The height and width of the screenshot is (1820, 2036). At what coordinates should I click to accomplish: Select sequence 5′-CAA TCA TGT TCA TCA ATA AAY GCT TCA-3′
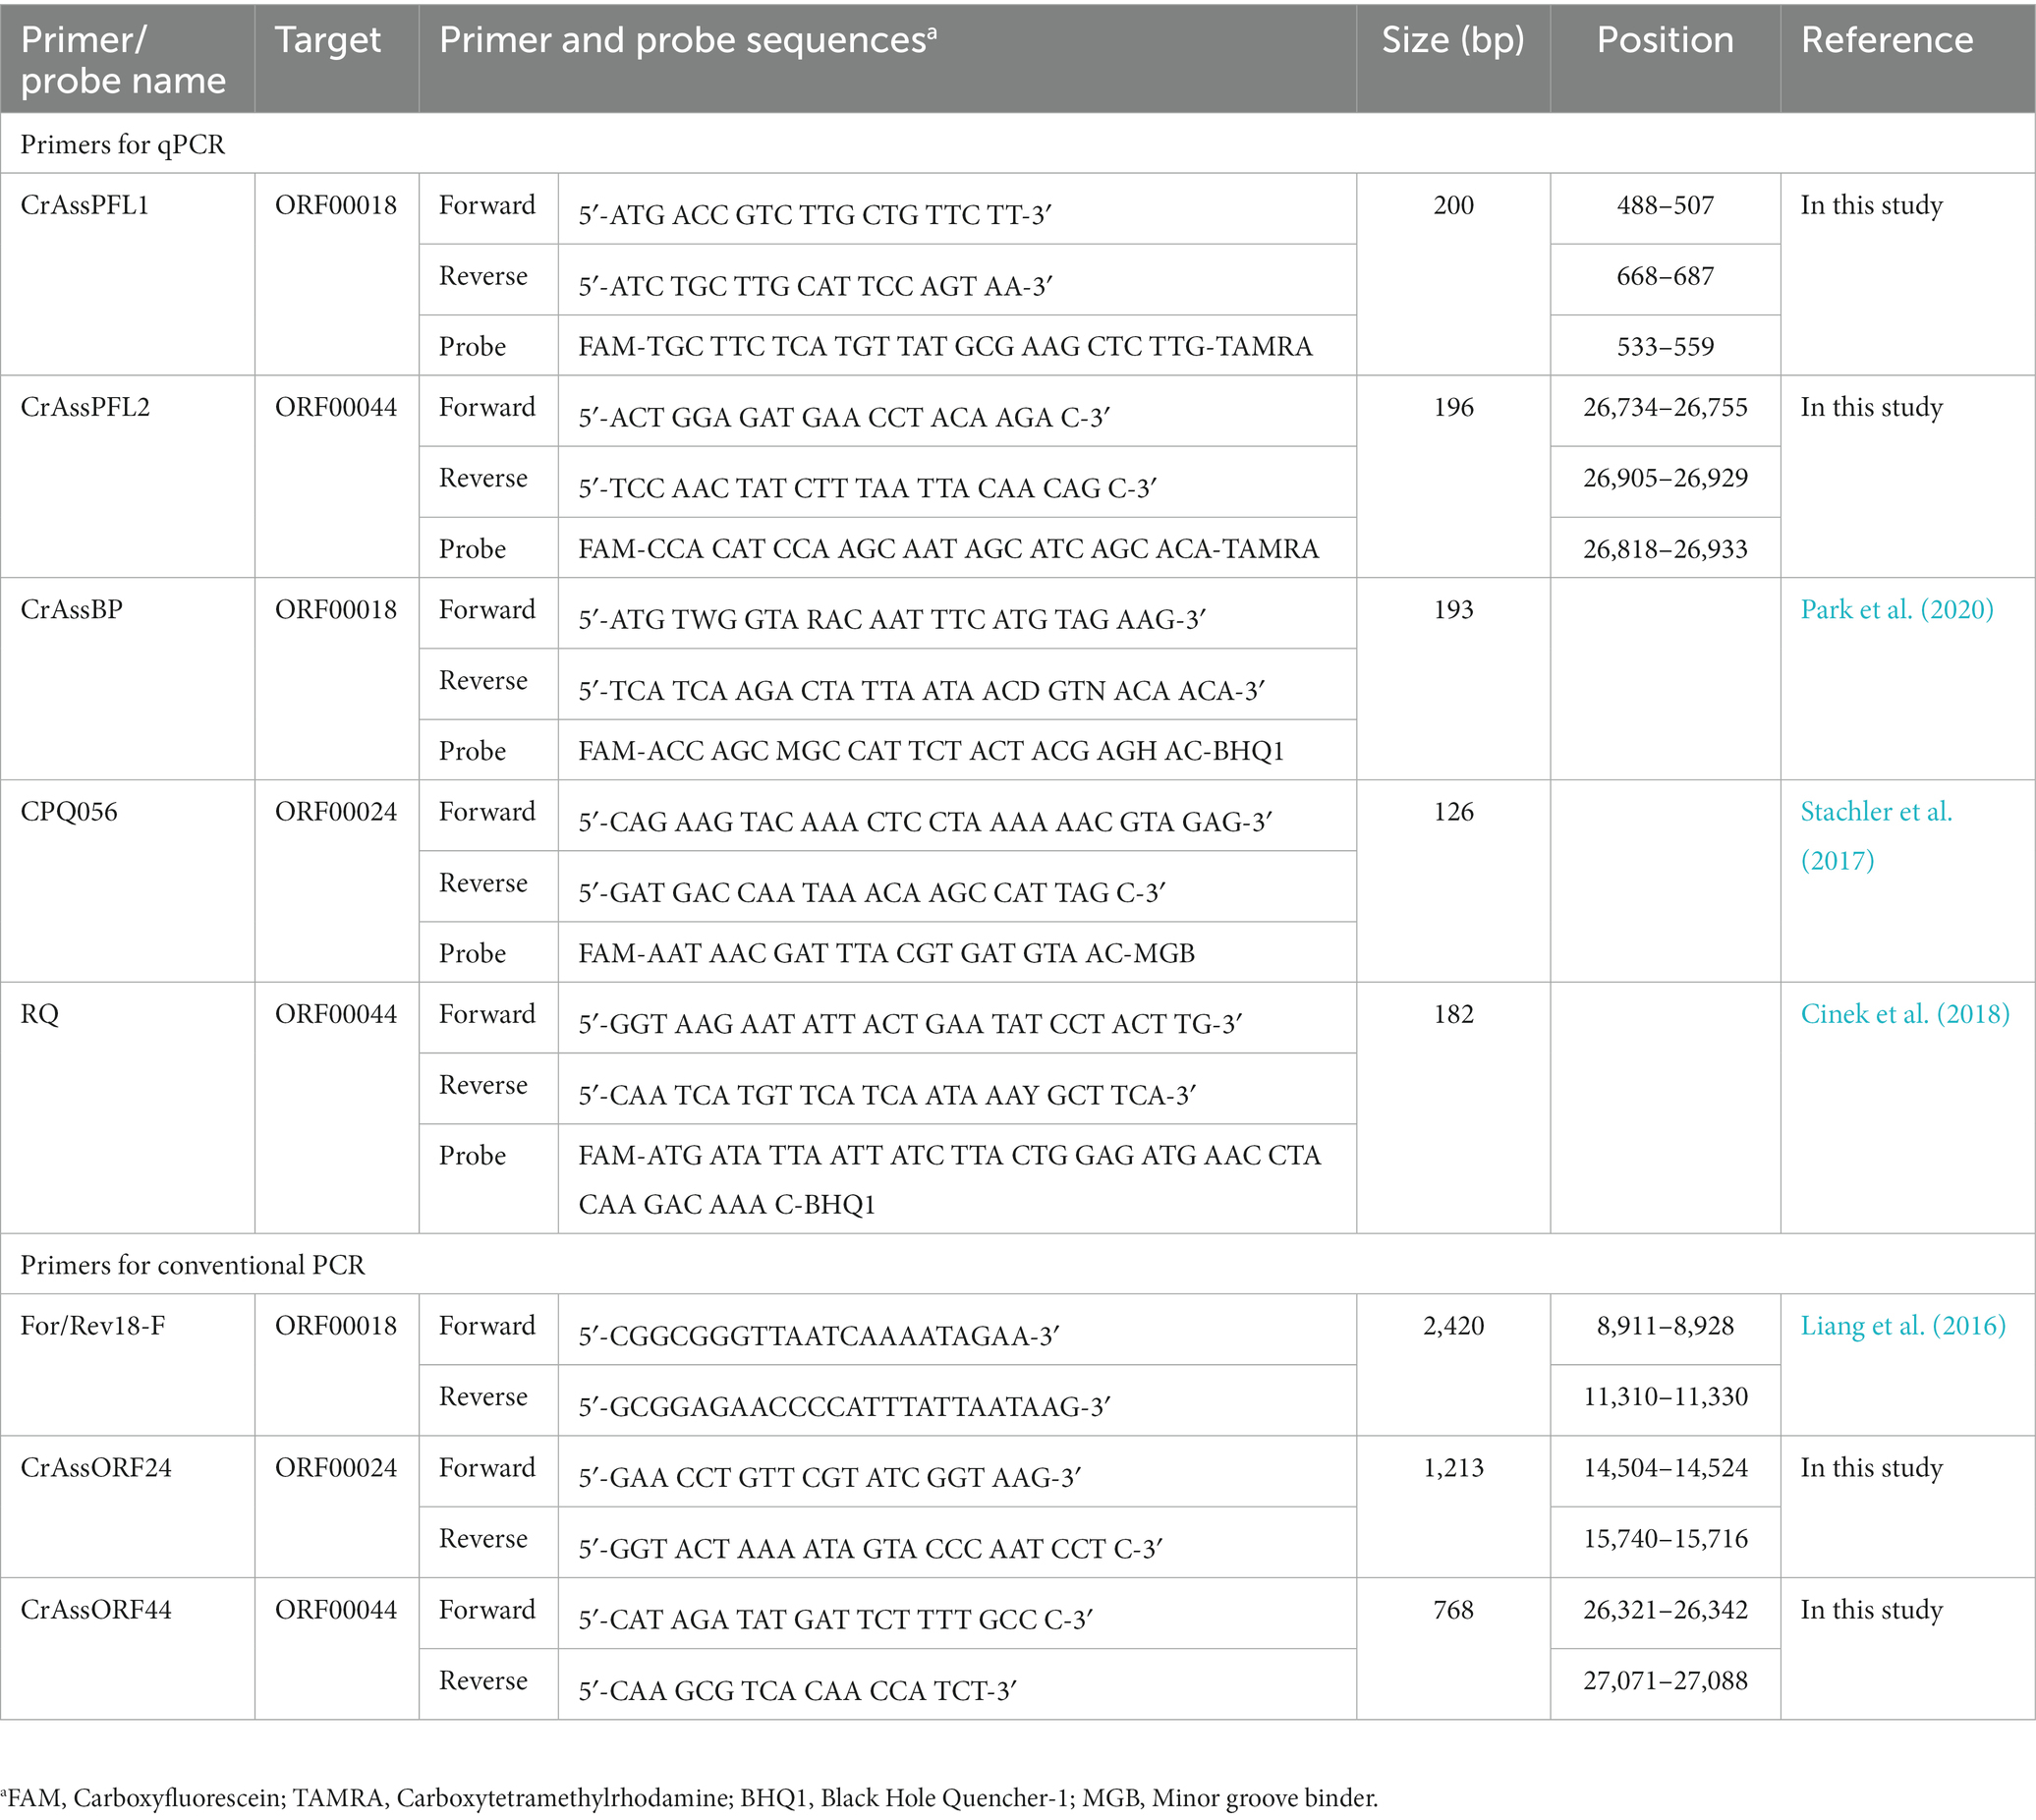(x=887, y=1095)
